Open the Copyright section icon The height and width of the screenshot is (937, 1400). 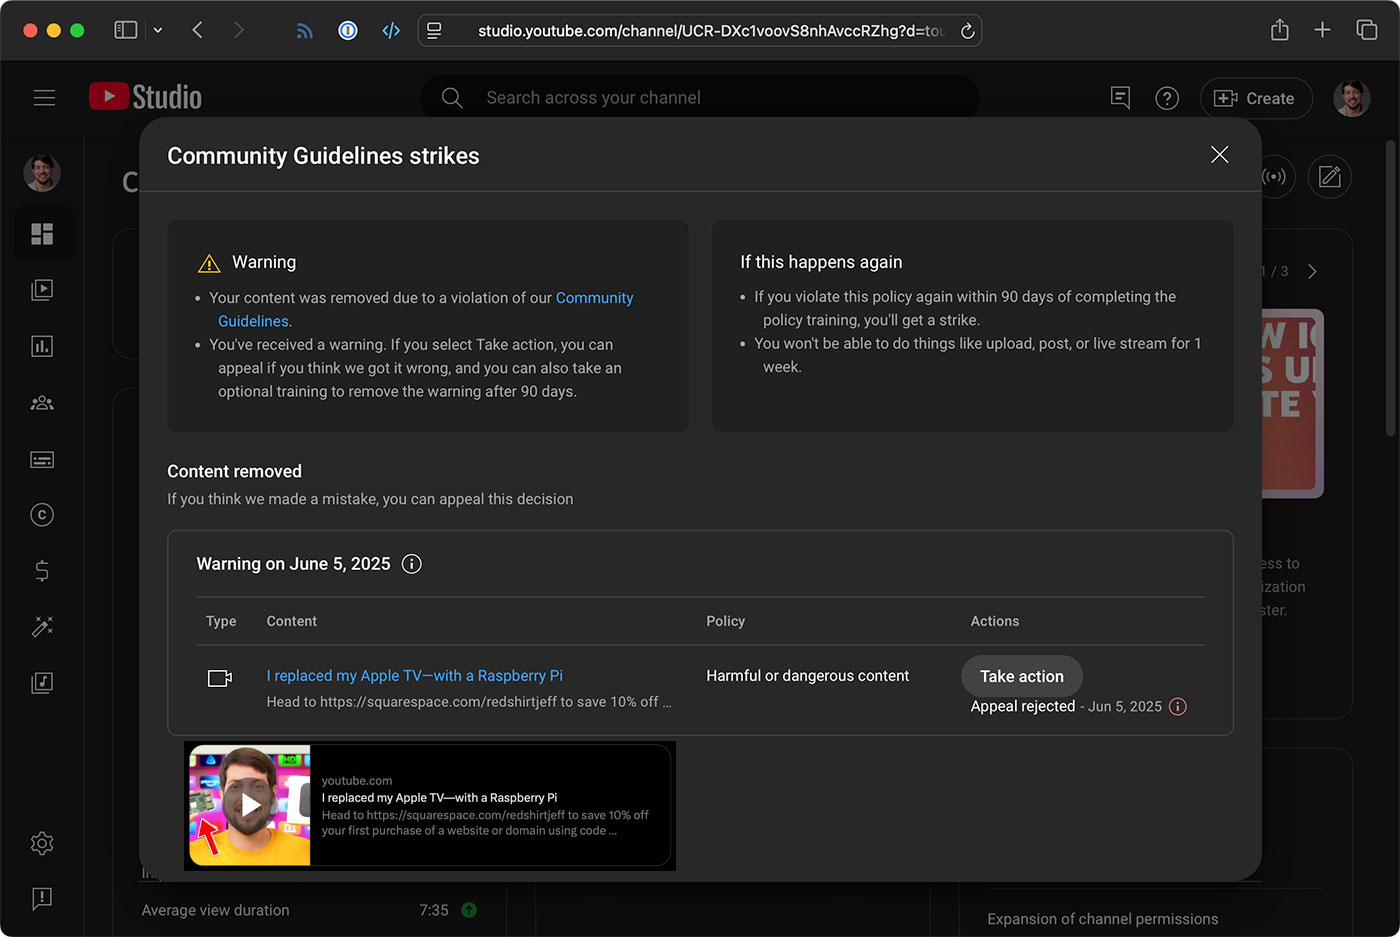pos(42,514)
